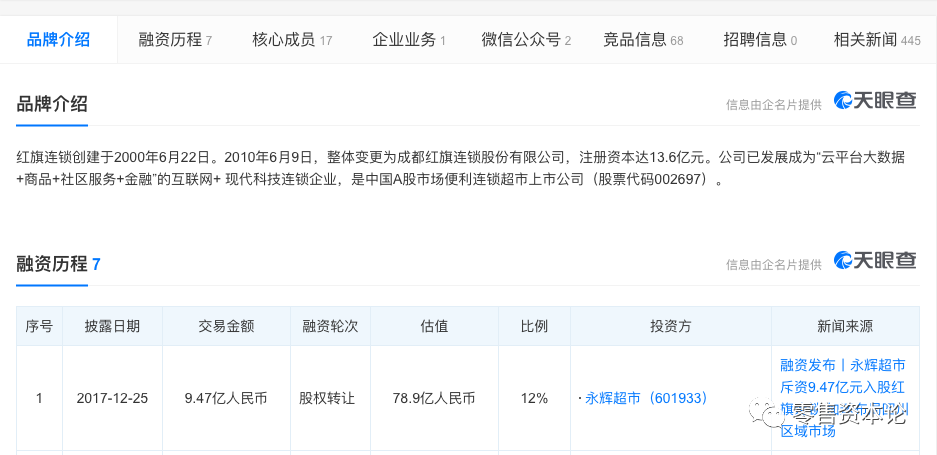Viewport: 937px width, 455px height.
Task: Click the 2017-12-25 date cell
Action: click(112, 398)
